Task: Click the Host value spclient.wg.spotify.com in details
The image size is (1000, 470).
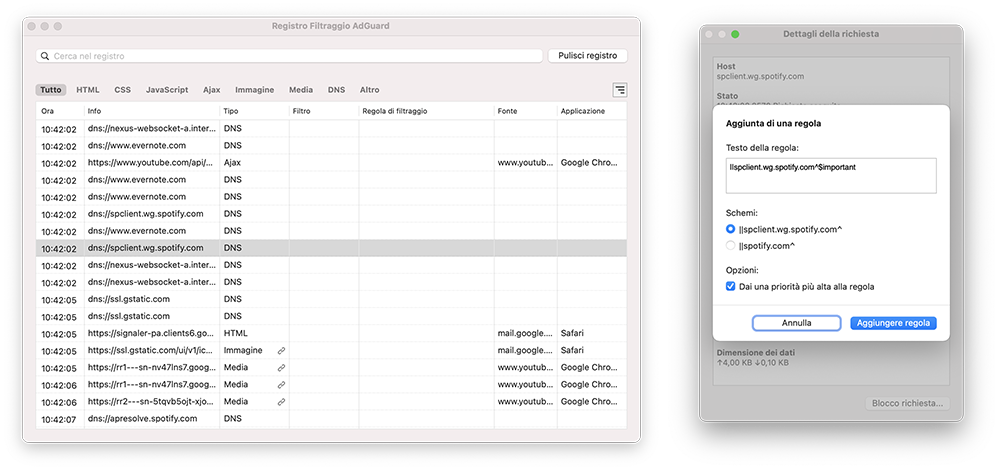Action: click(x=760, y=76)
